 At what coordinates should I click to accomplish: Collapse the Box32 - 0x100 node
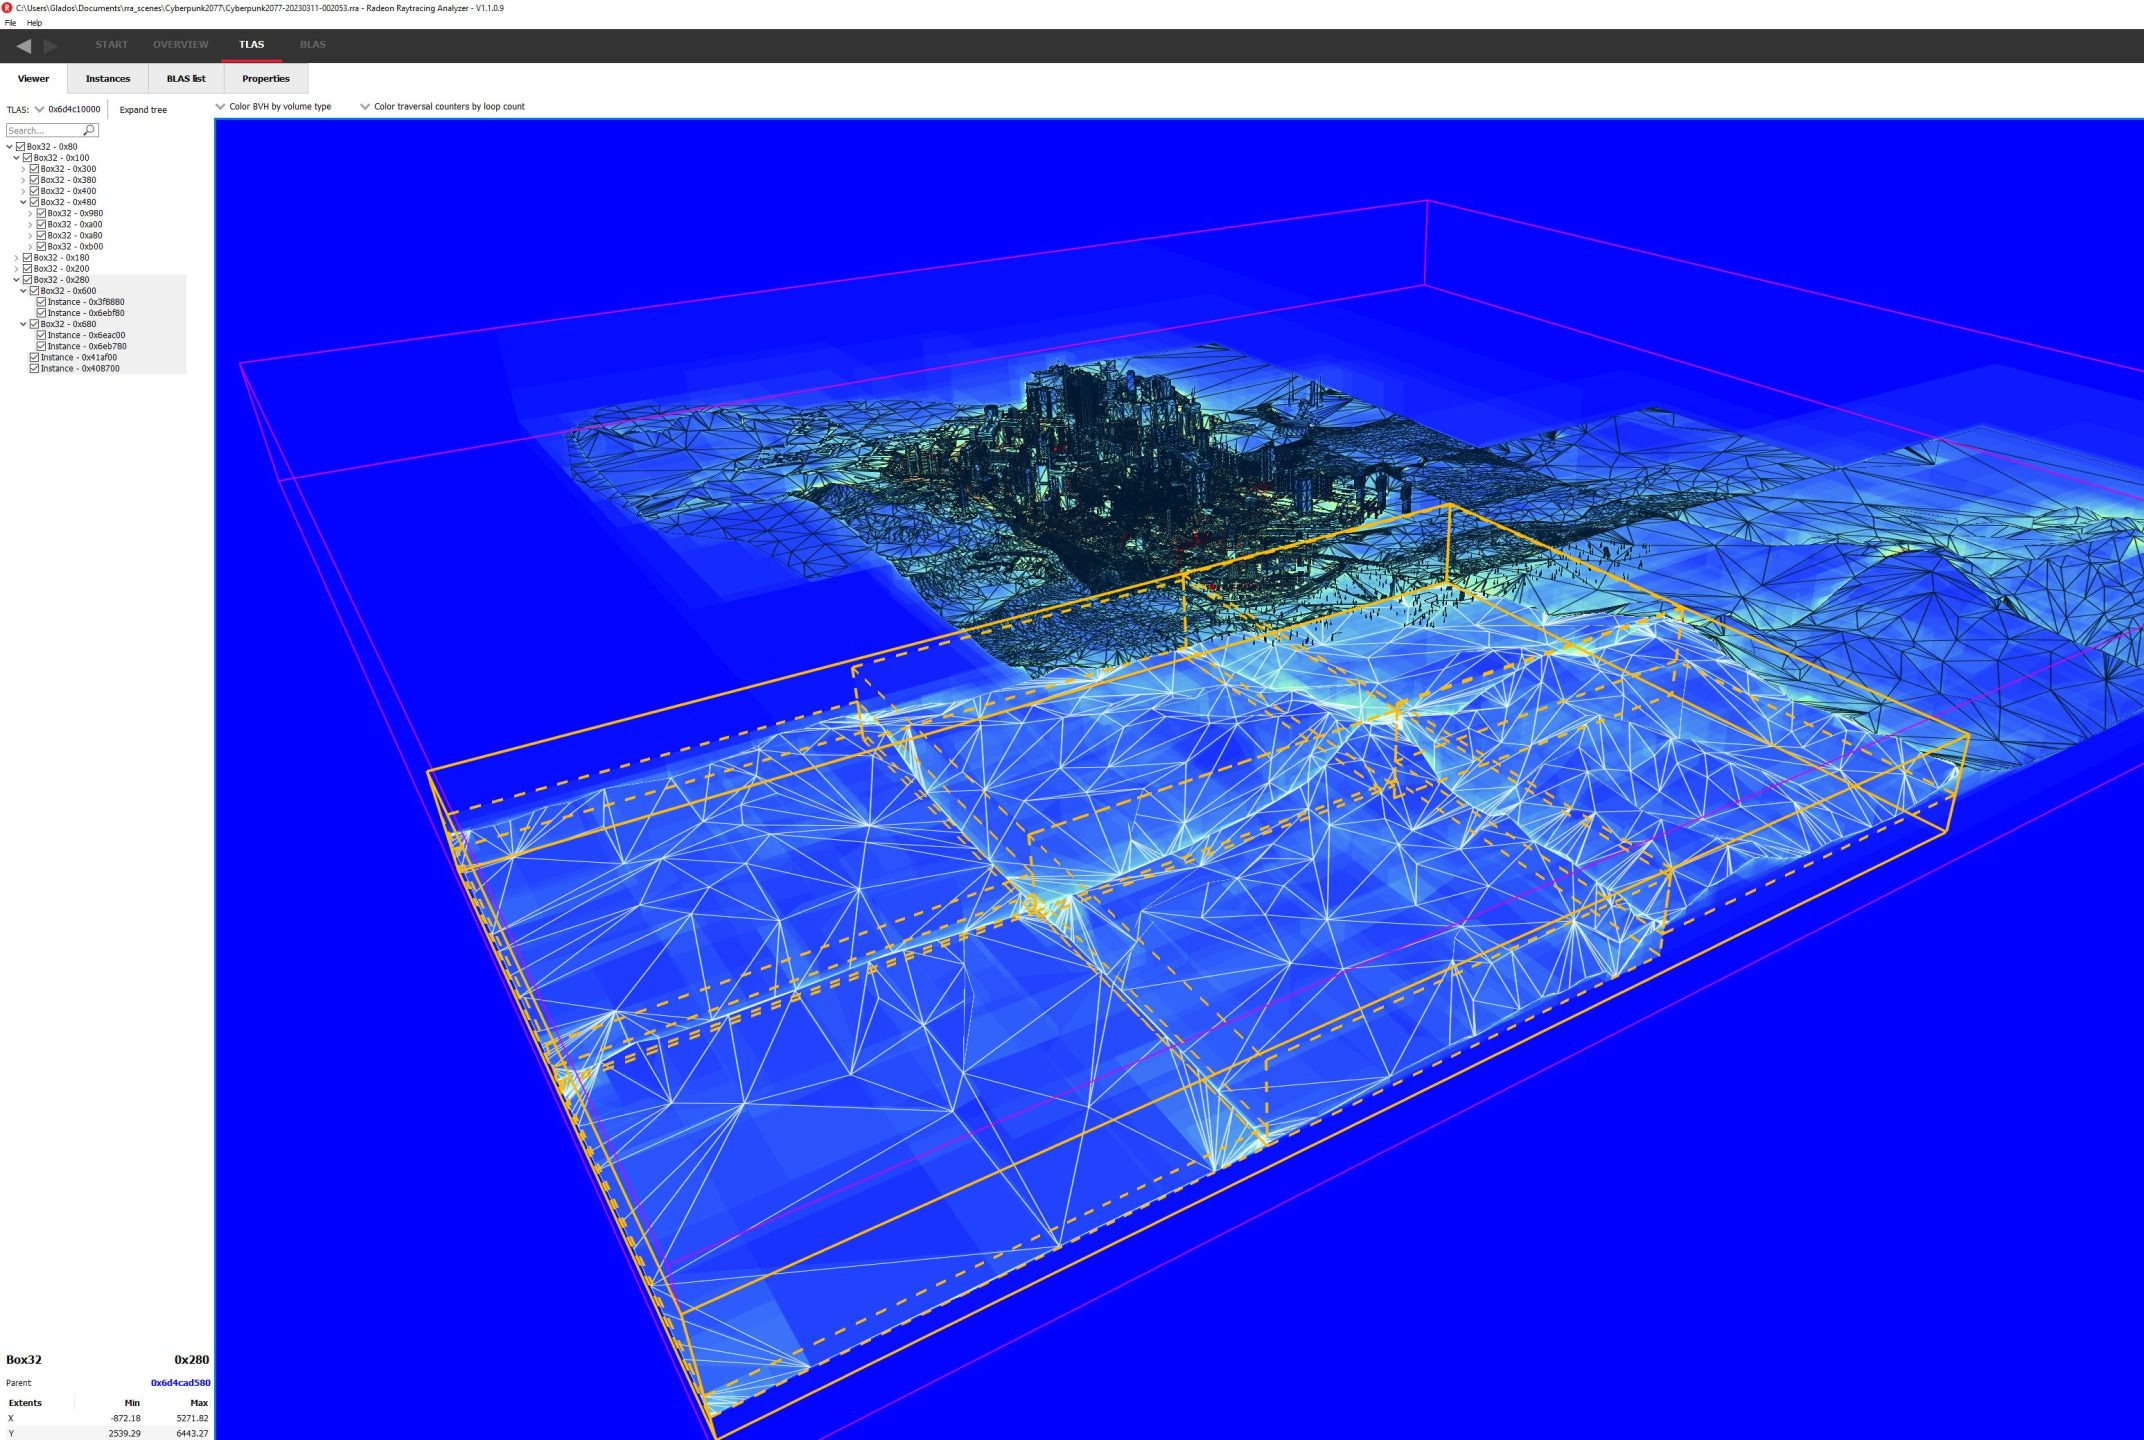16,158
